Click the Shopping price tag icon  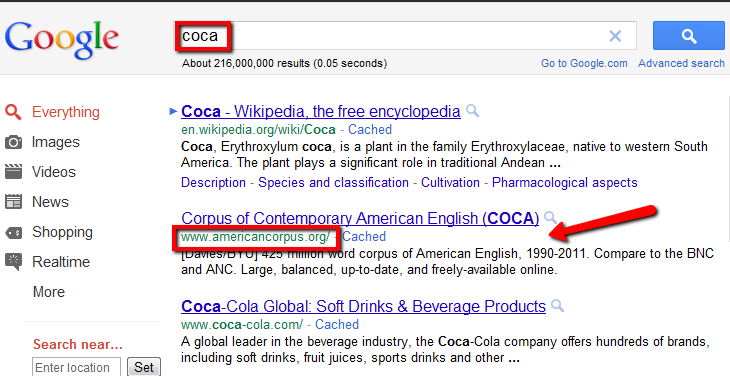pyautogui.click(x=13, y=232)
